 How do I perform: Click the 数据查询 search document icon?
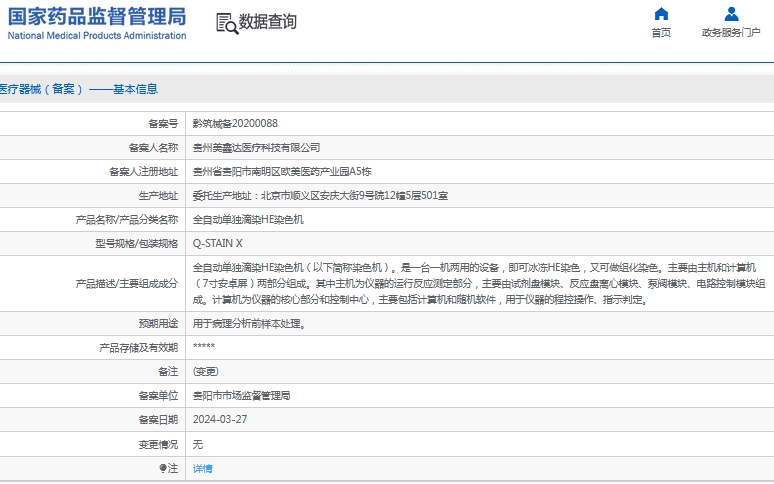tap(227, 23)
